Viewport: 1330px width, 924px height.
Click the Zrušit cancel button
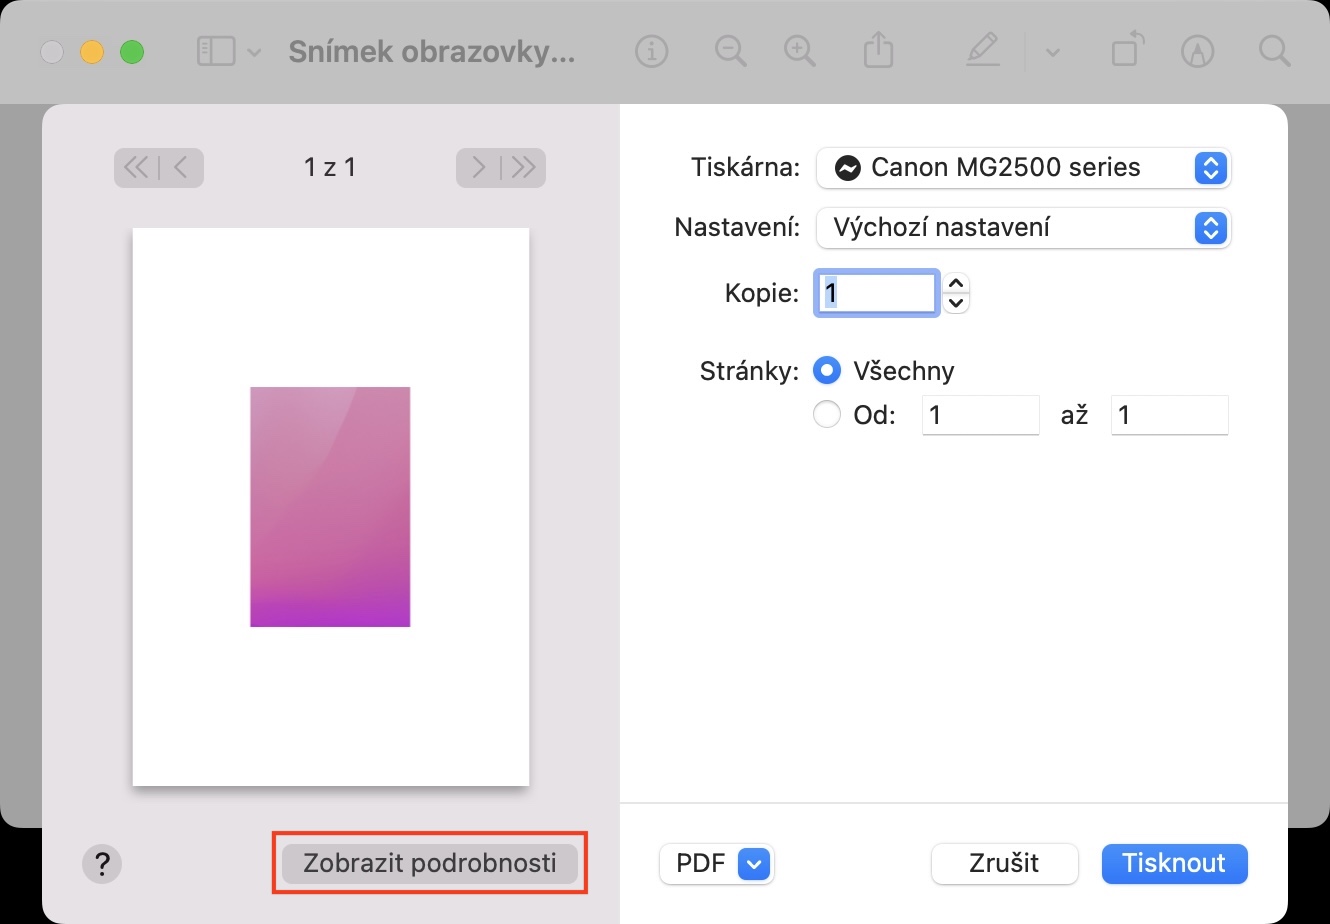pos(1004,864)
